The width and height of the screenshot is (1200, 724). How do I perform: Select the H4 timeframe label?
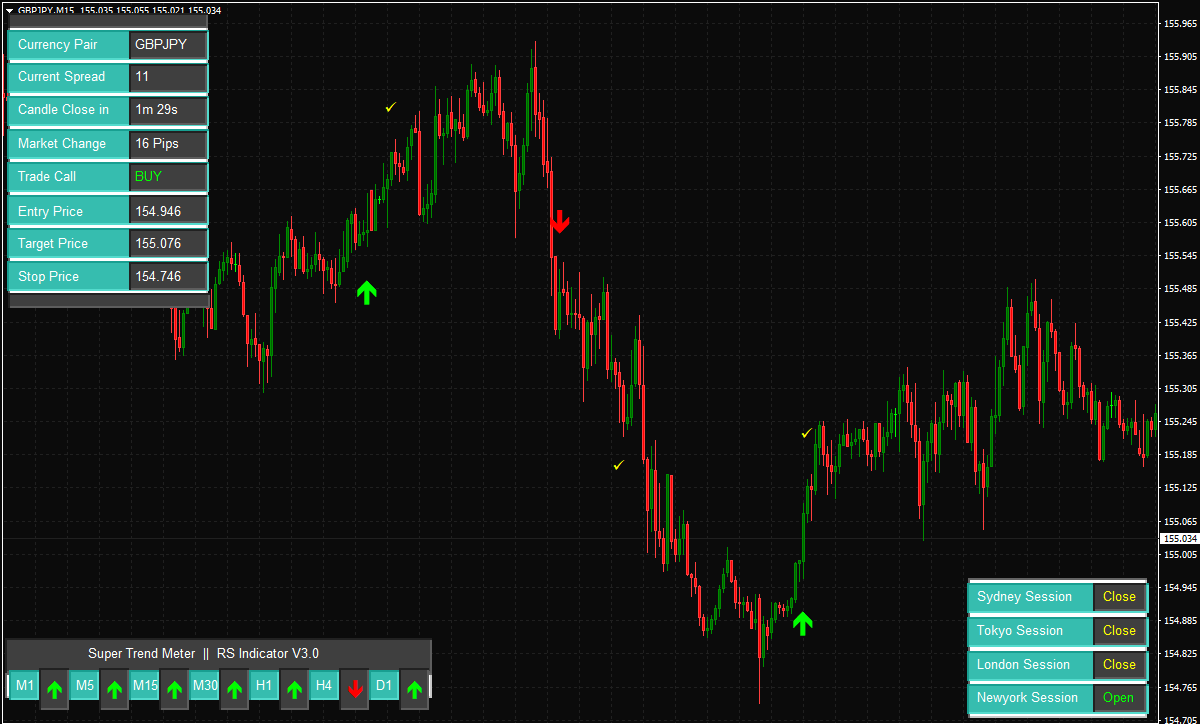coord(324,685)
